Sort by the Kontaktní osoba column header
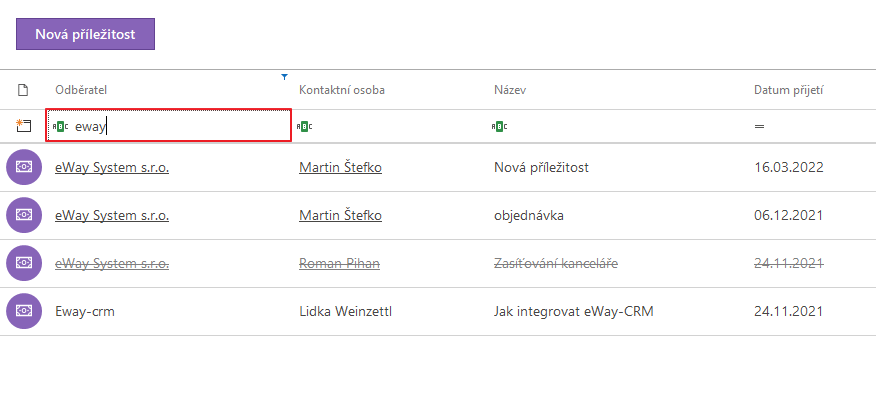The width and height of the screenshot is (876, 396). tap(342, 90)
